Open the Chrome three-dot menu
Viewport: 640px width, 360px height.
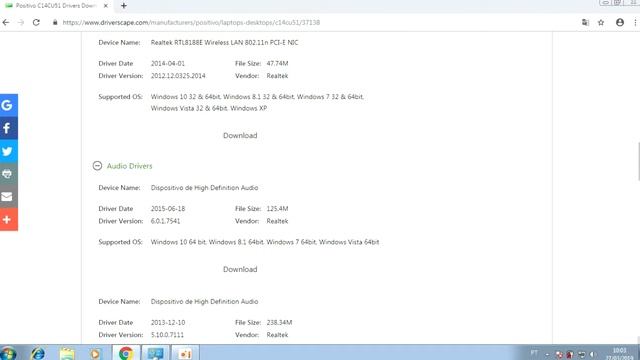tap(635, 22)
